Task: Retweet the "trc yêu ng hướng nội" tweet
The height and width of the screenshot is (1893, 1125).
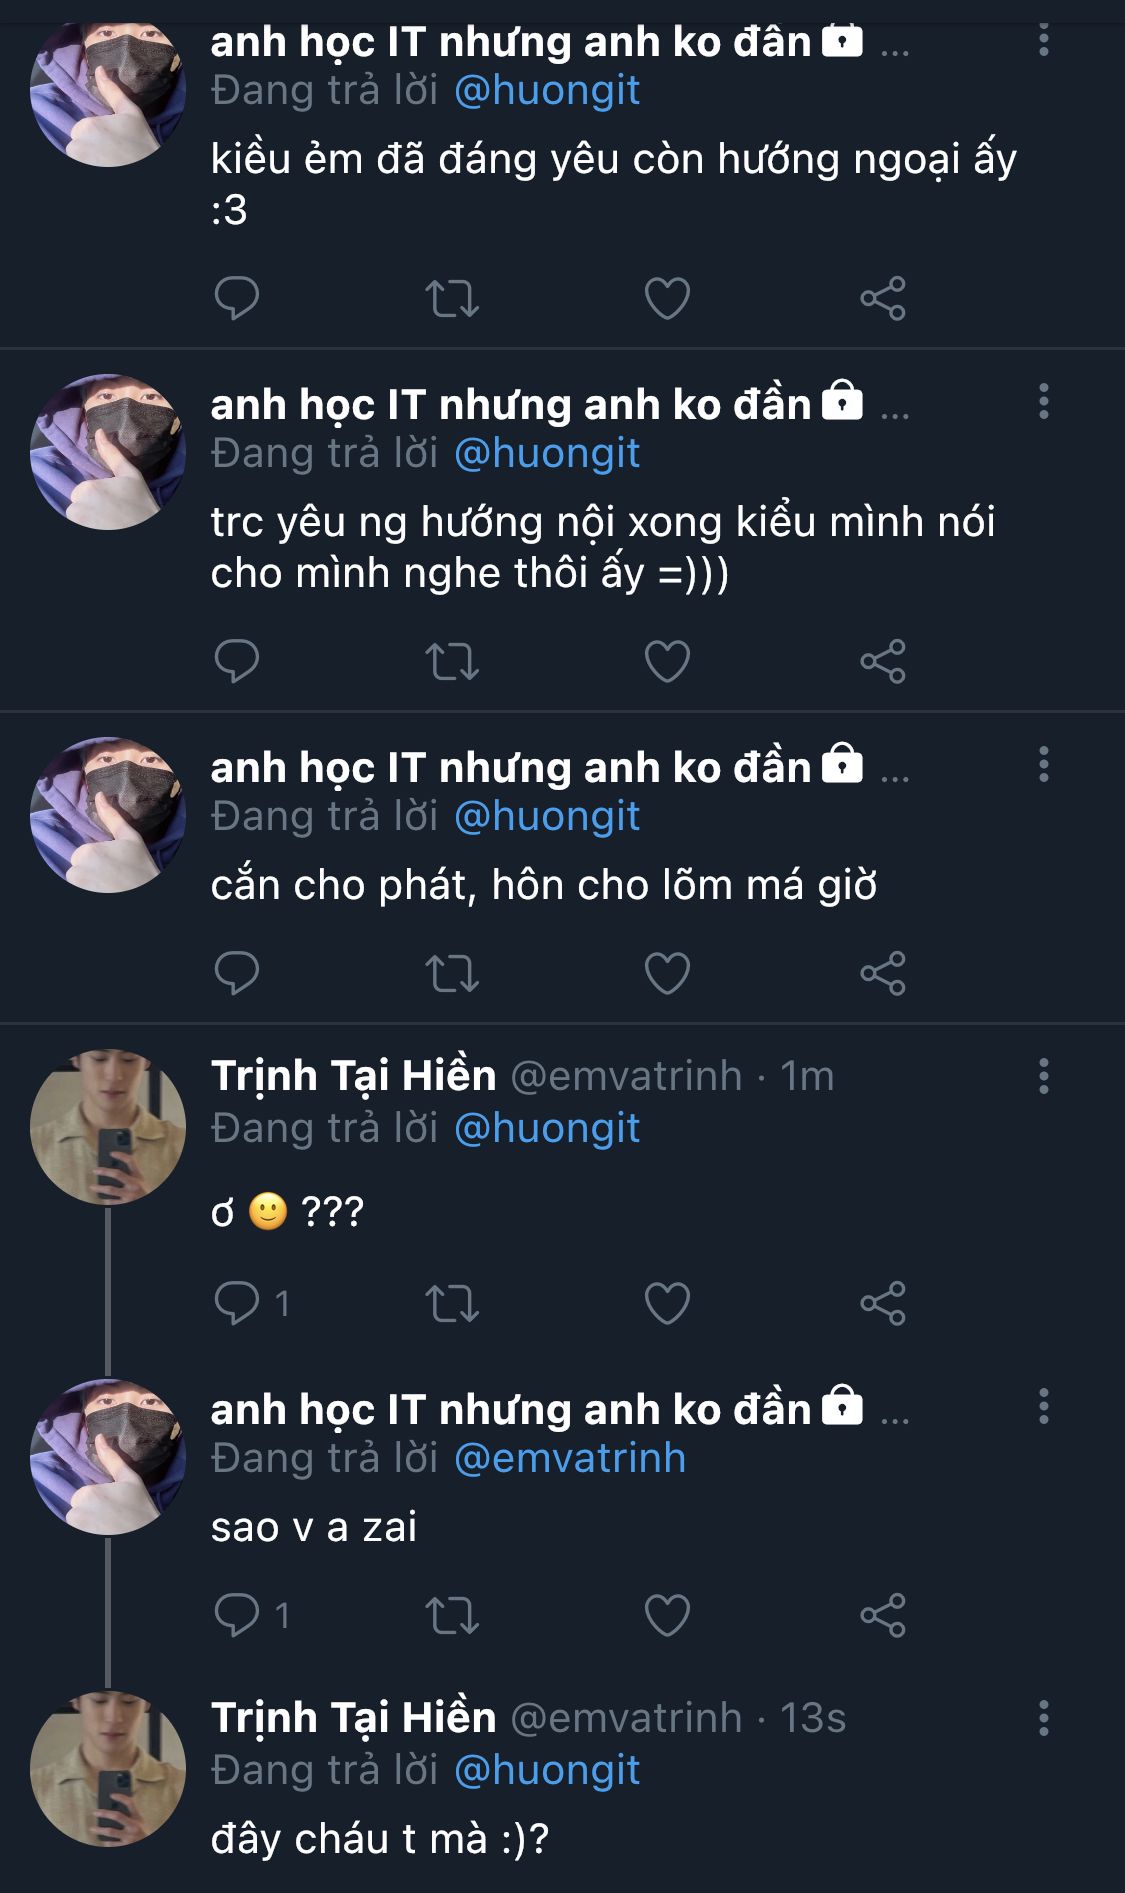Action: point(452,661)
